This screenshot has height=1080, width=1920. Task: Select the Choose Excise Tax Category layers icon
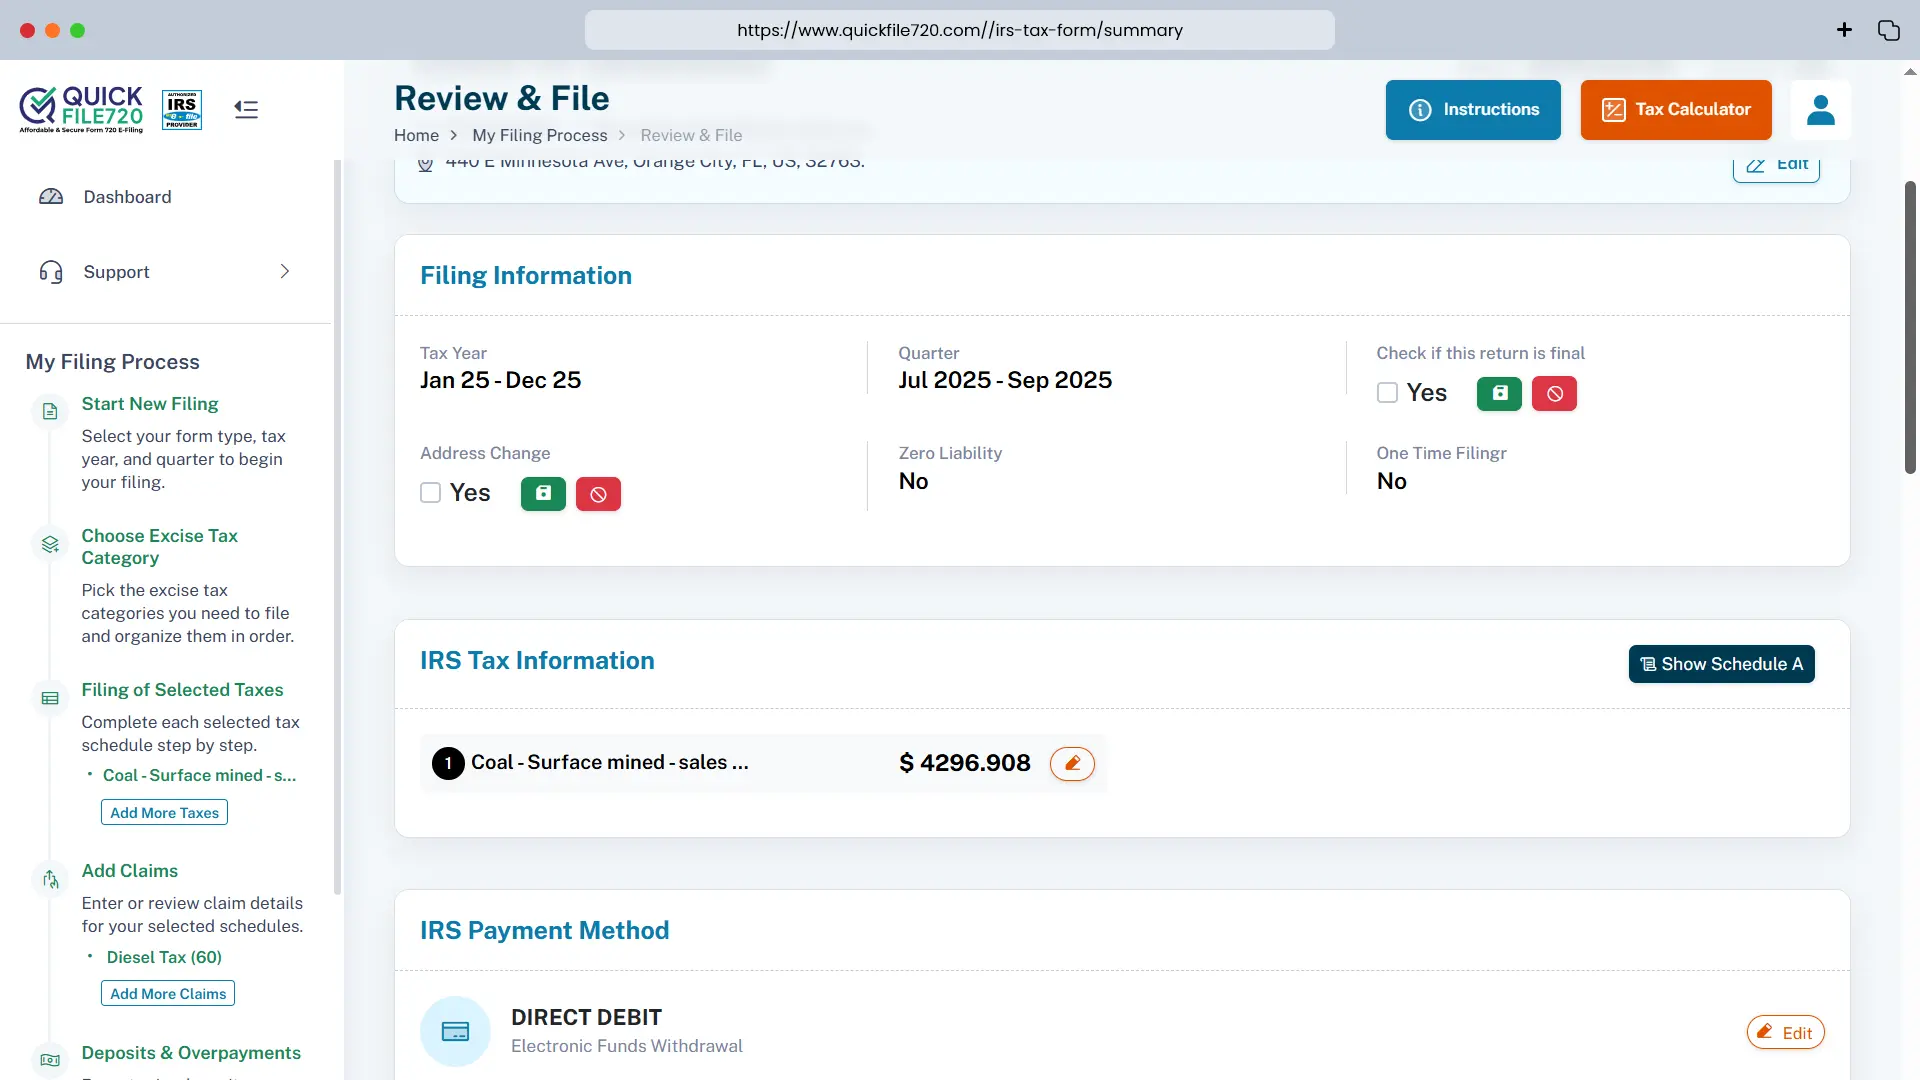[50, 544]
